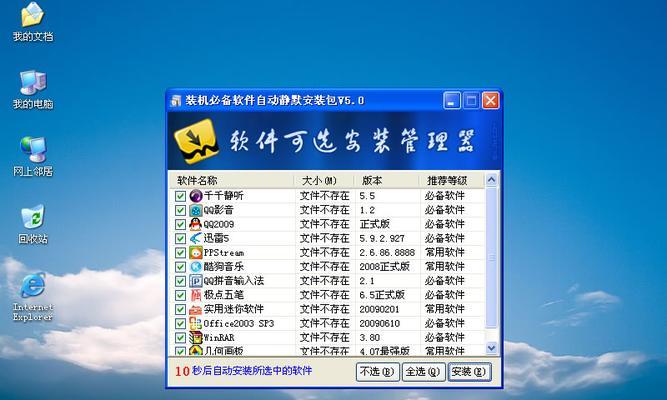667x400 pixels.
Task: Uncheck the 迅雷5 checkbox
Action: (x=180, y=238)
